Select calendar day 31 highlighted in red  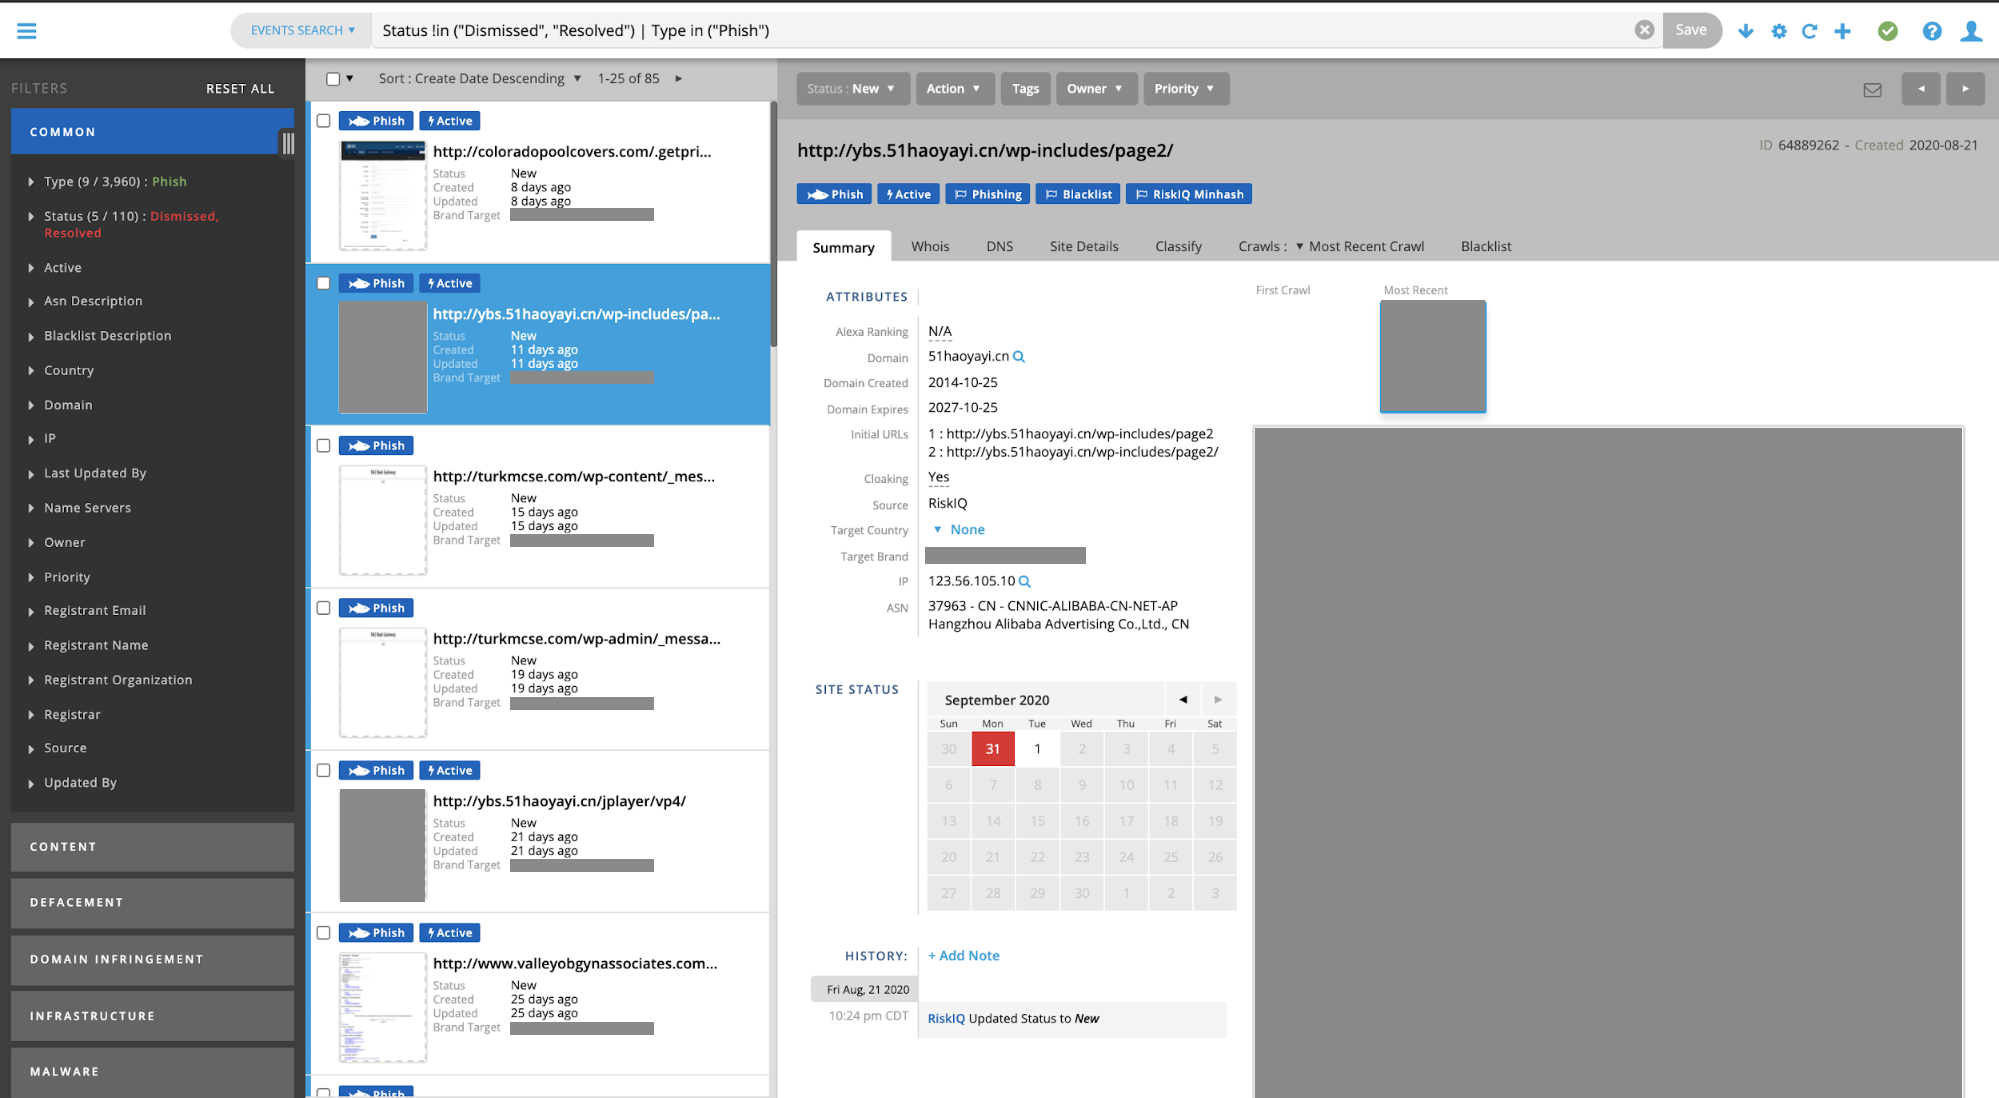click(993, 749)
